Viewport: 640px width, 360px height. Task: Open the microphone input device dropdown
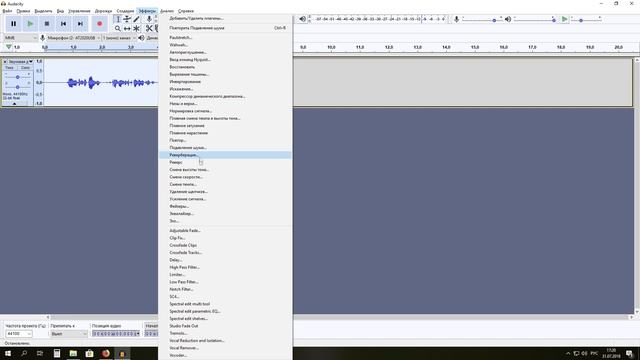pyautogui.click(x=73, y=38)
